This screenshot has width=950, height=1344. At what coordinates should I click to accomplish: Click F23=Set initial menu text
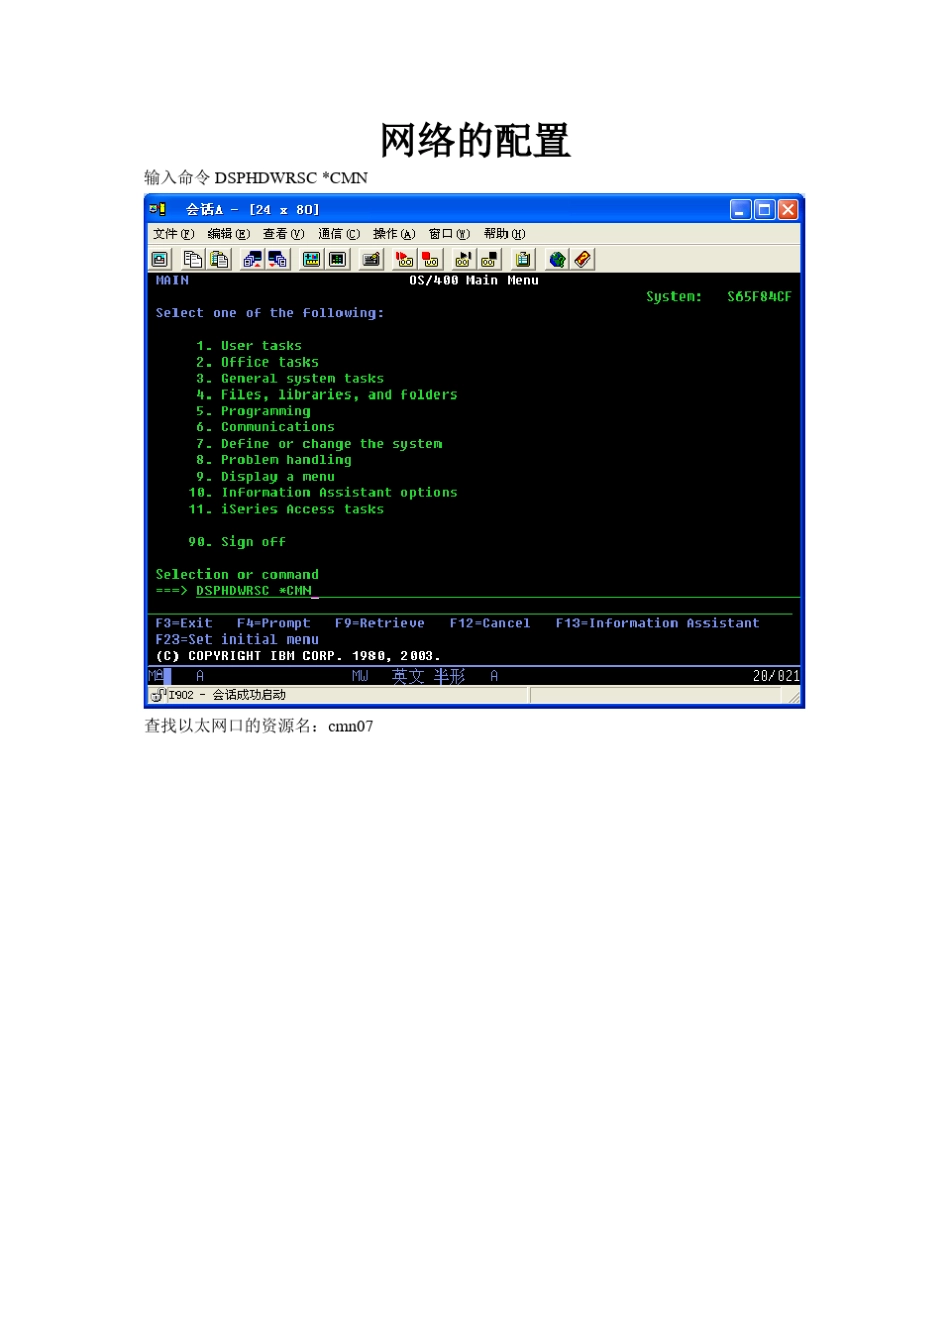(237, 640)
